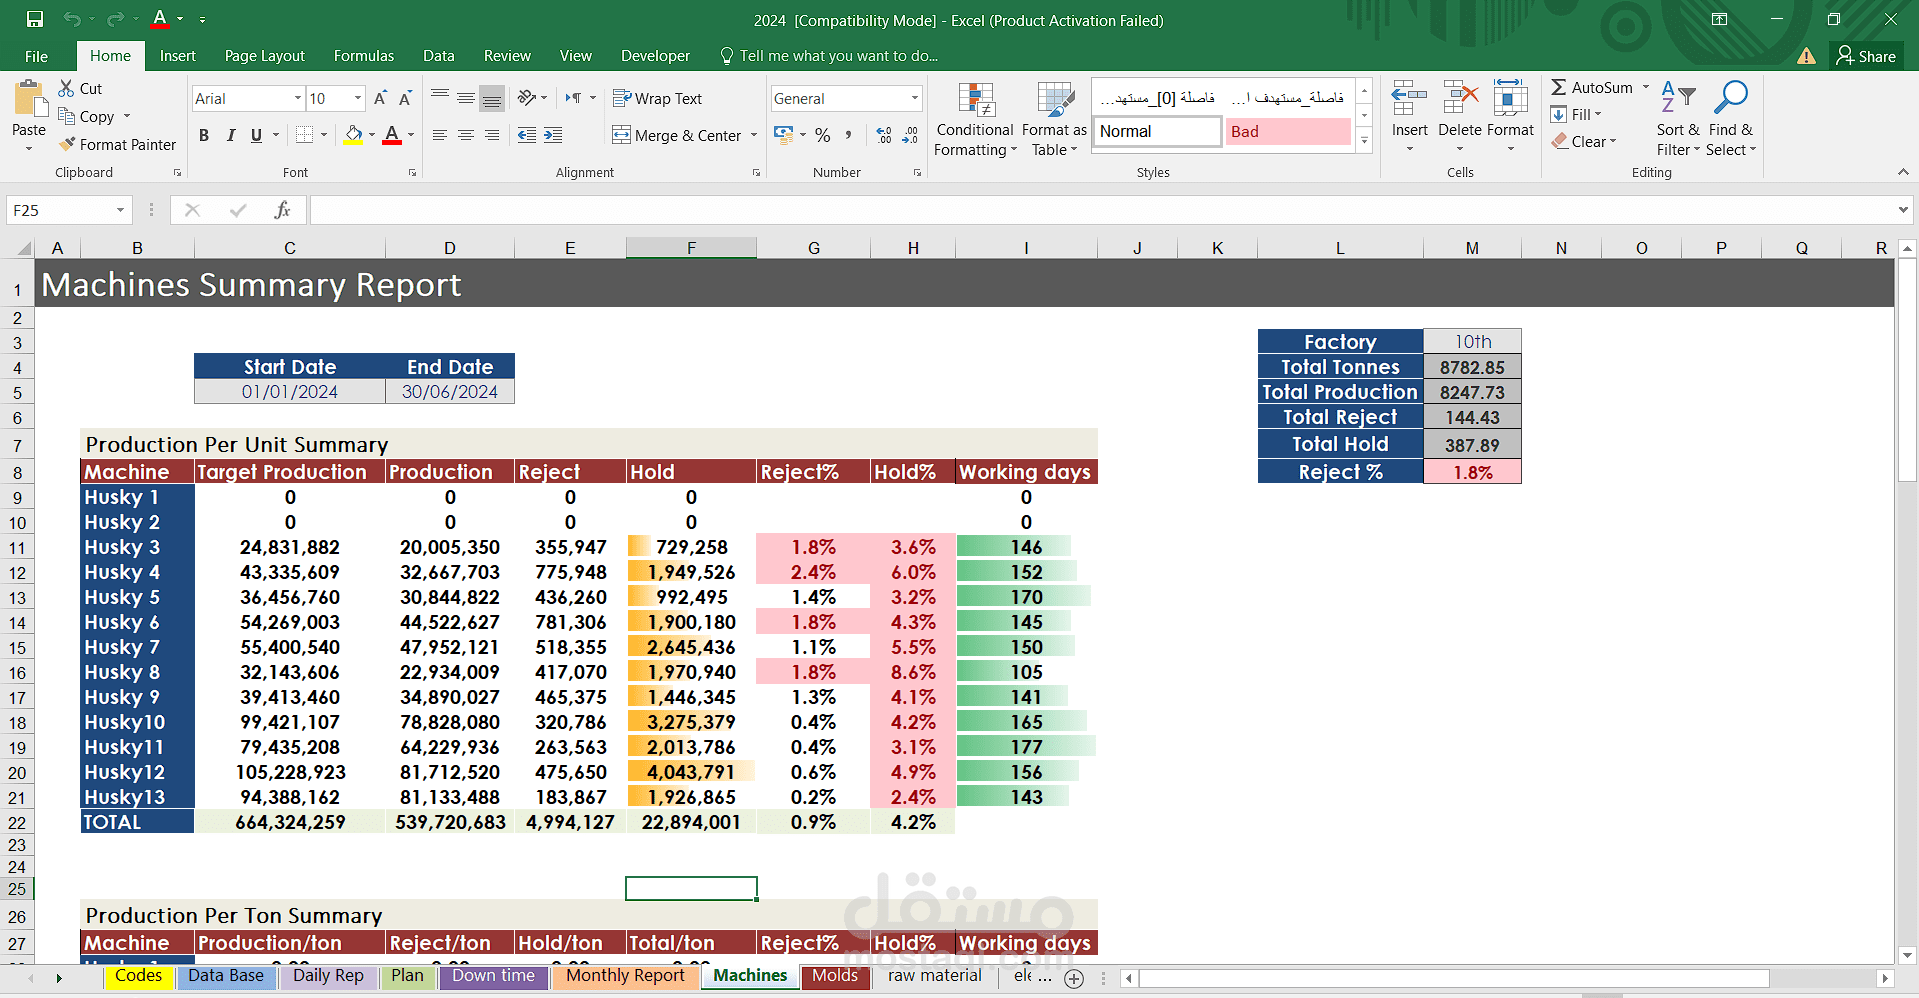Apply the Bad cell style
This screenshot has height=998, width=1919.
point(1288,131)
